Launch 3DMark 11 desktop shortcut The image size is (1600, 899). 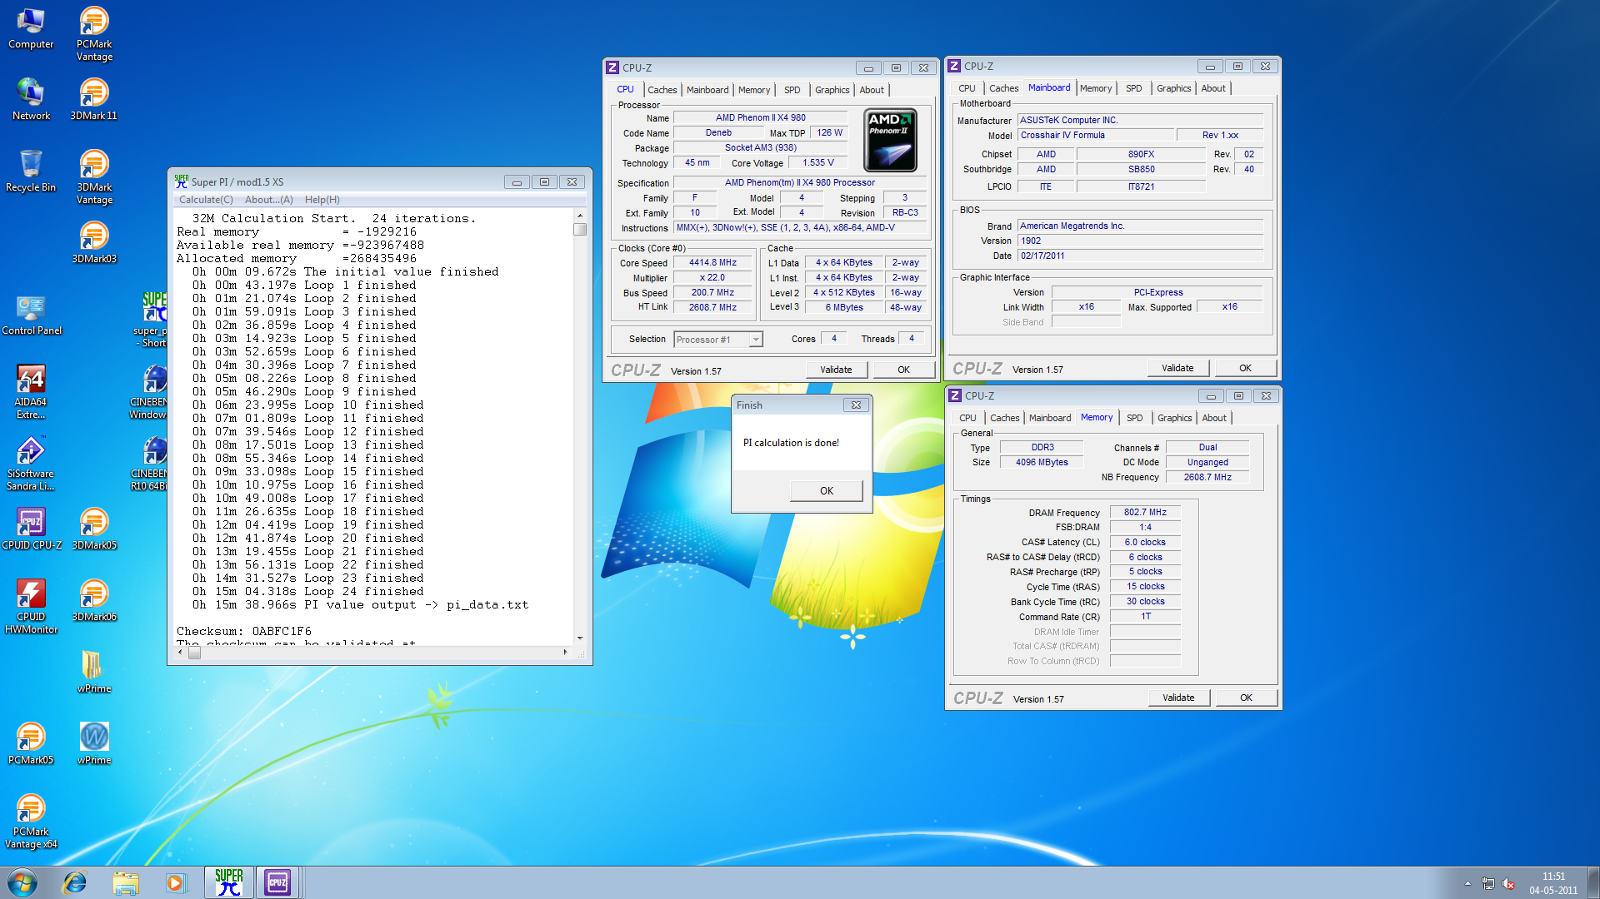click(94, 99)
